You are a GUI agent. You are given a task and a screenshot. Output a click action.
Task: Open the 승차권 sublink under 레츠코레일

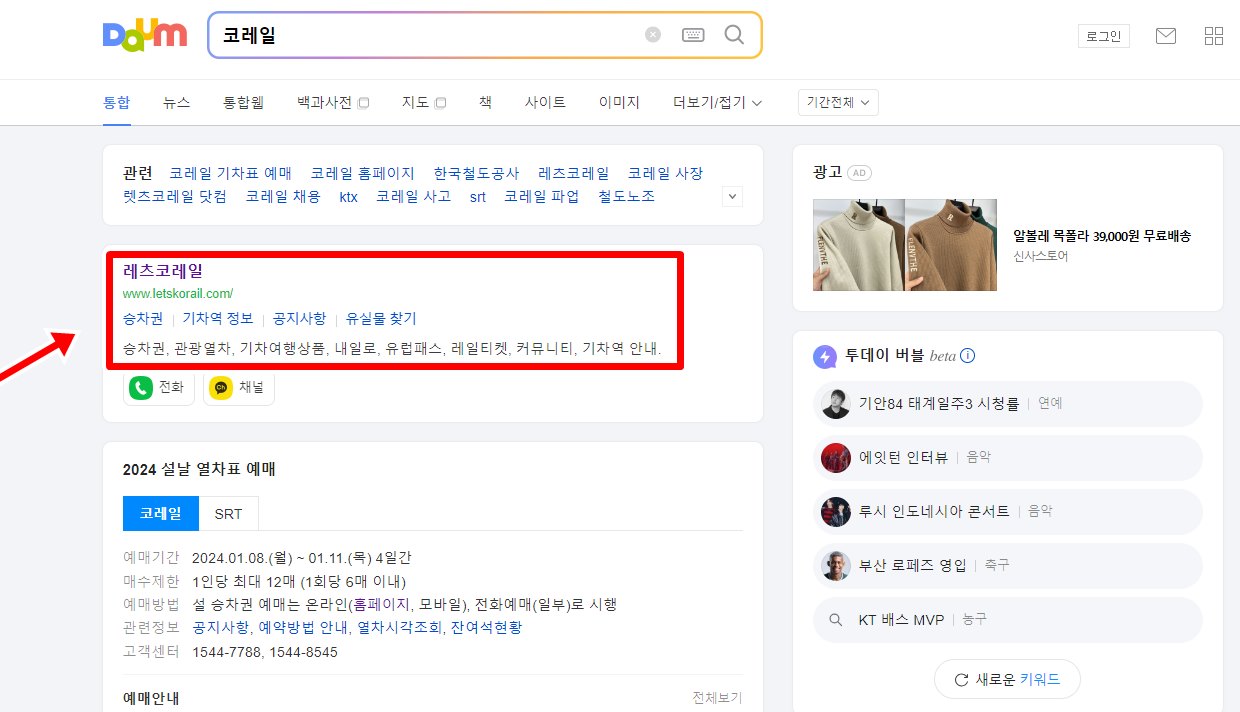click(142, 319)
